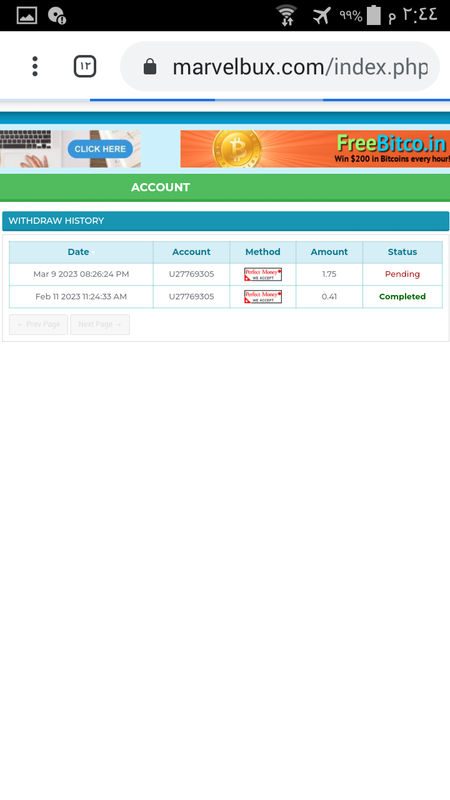Image resolution: width=450 pixels, height=800 pixels.
Task: Tap the battery icon in status bar
Action: tap(374, 15)
